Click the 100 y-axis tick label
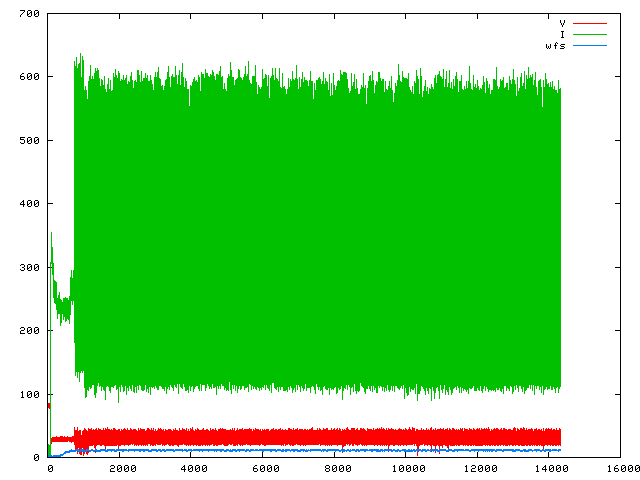Screen dimensions: 640x480 point(28,394)
